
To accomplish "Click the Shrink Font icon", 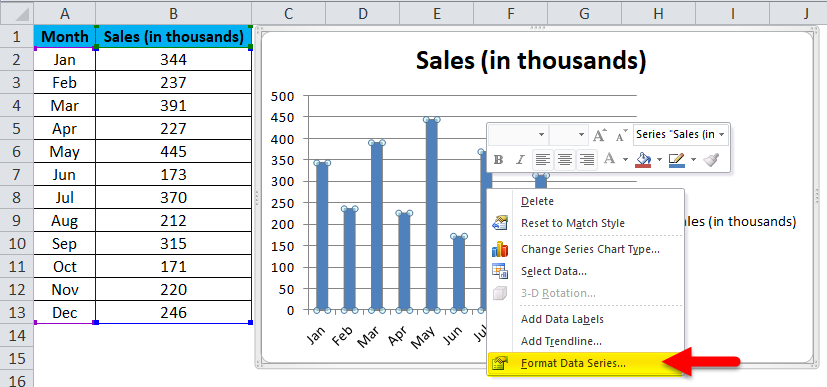I will point(621,135).
